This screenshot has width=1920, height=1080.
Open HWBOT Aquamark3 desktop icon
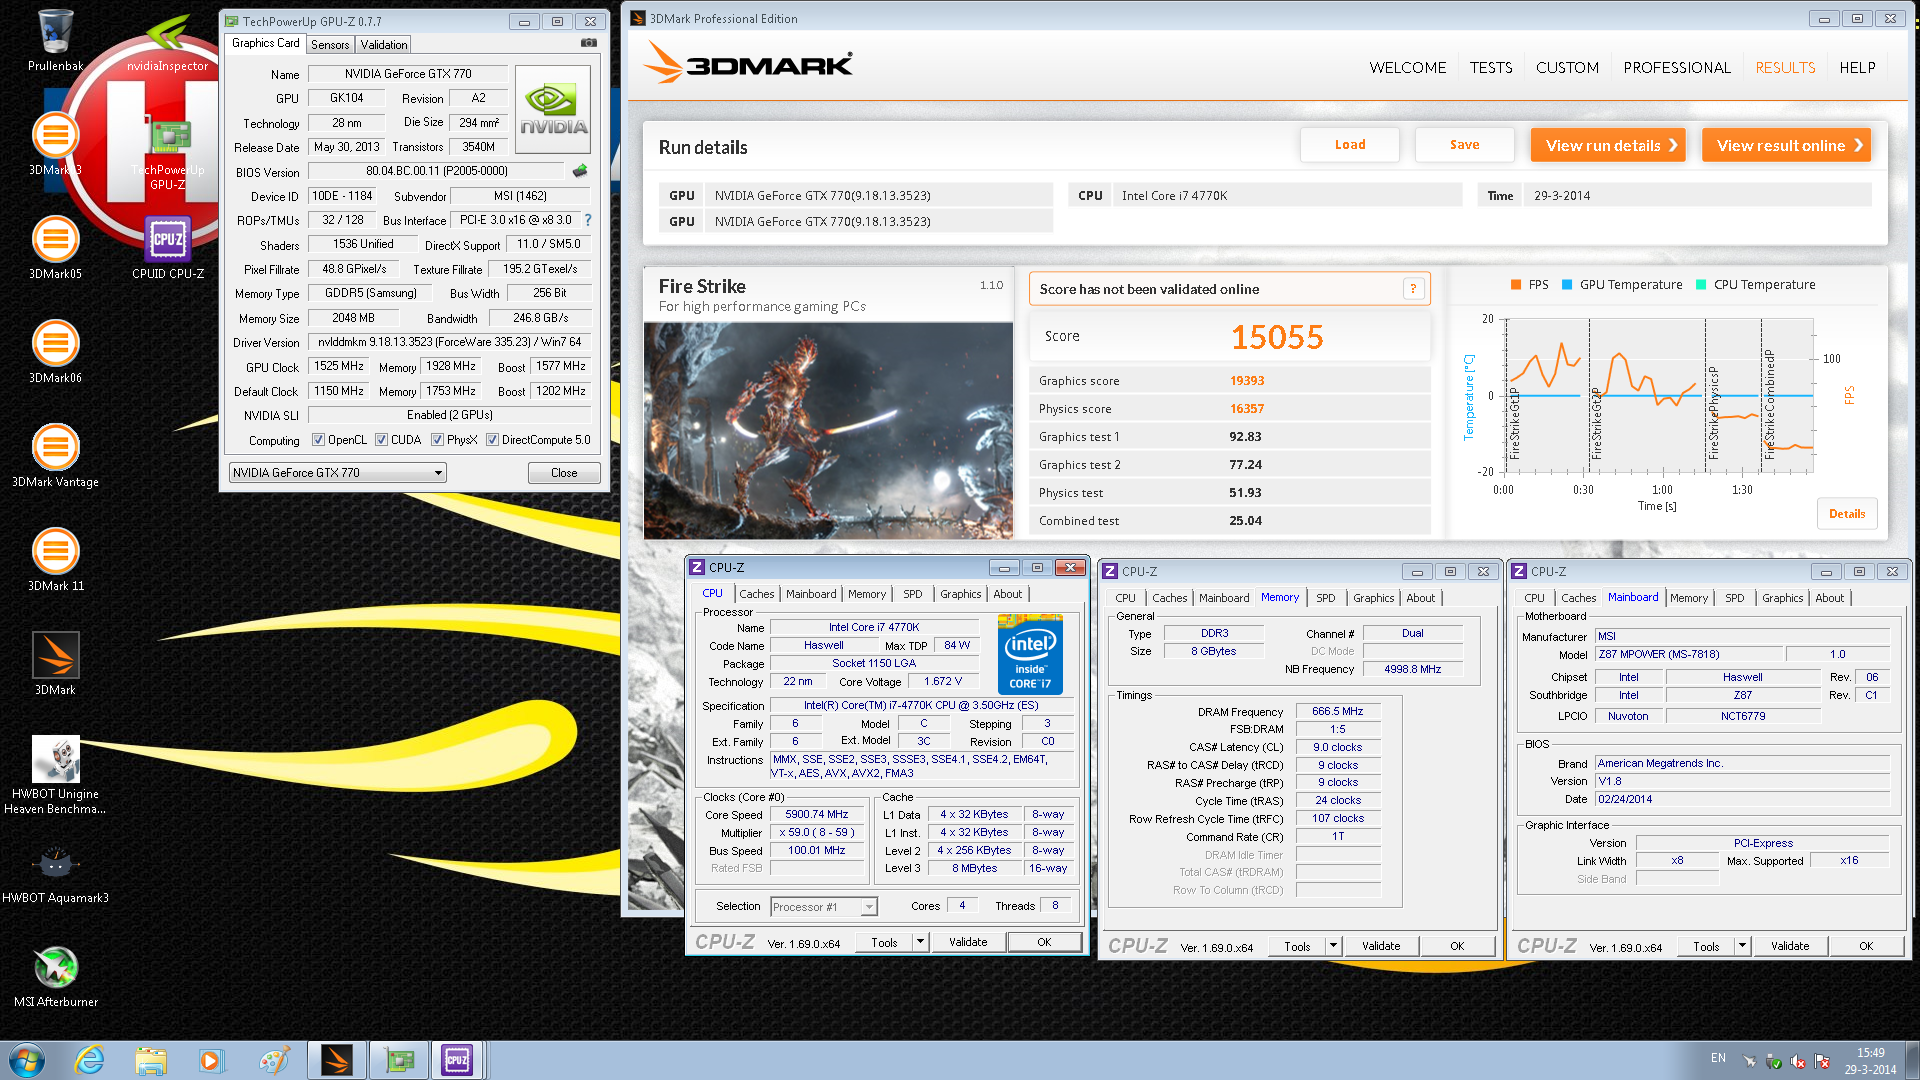point(55,873)
